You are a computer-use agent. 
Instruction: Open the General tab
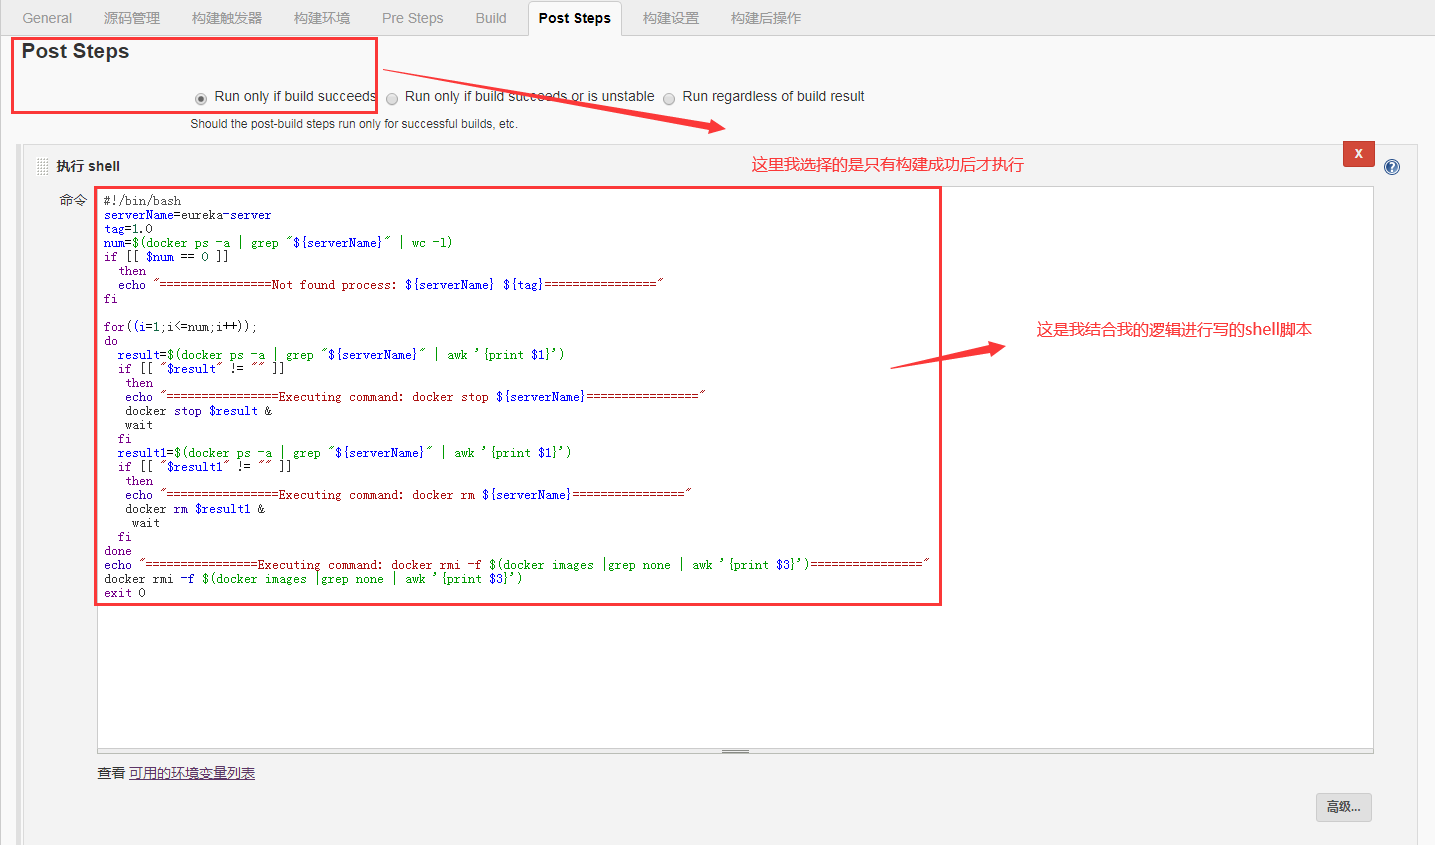coord(47,18)
